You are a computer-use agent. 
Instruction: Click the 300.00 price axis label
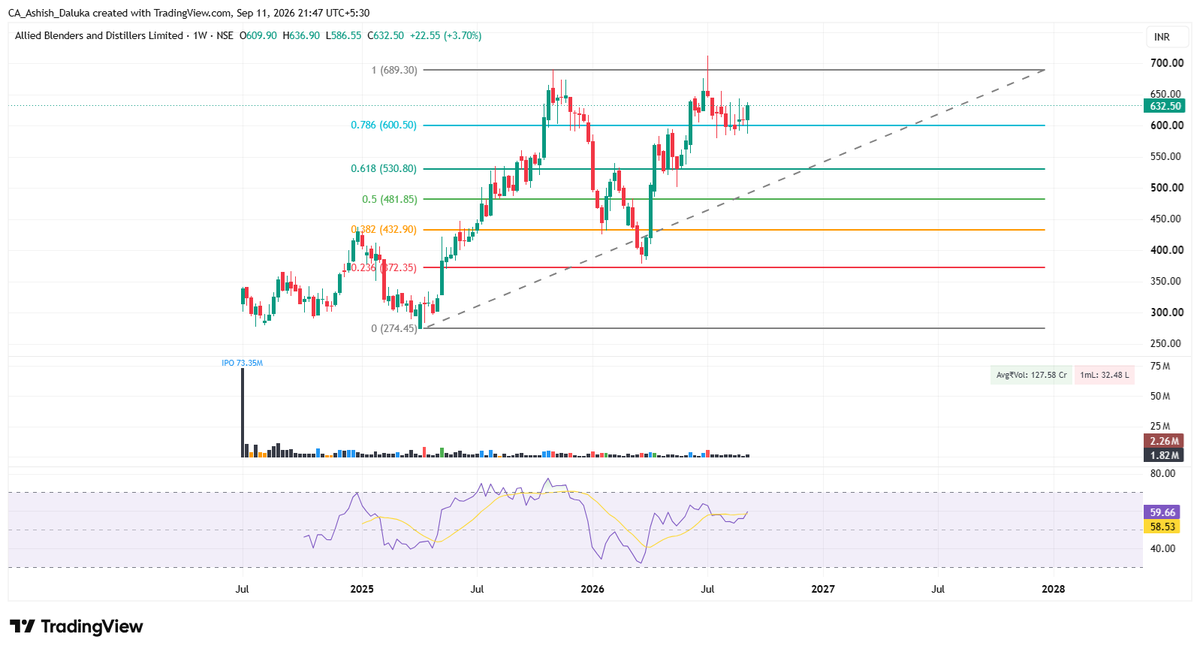coord(1165,313)
